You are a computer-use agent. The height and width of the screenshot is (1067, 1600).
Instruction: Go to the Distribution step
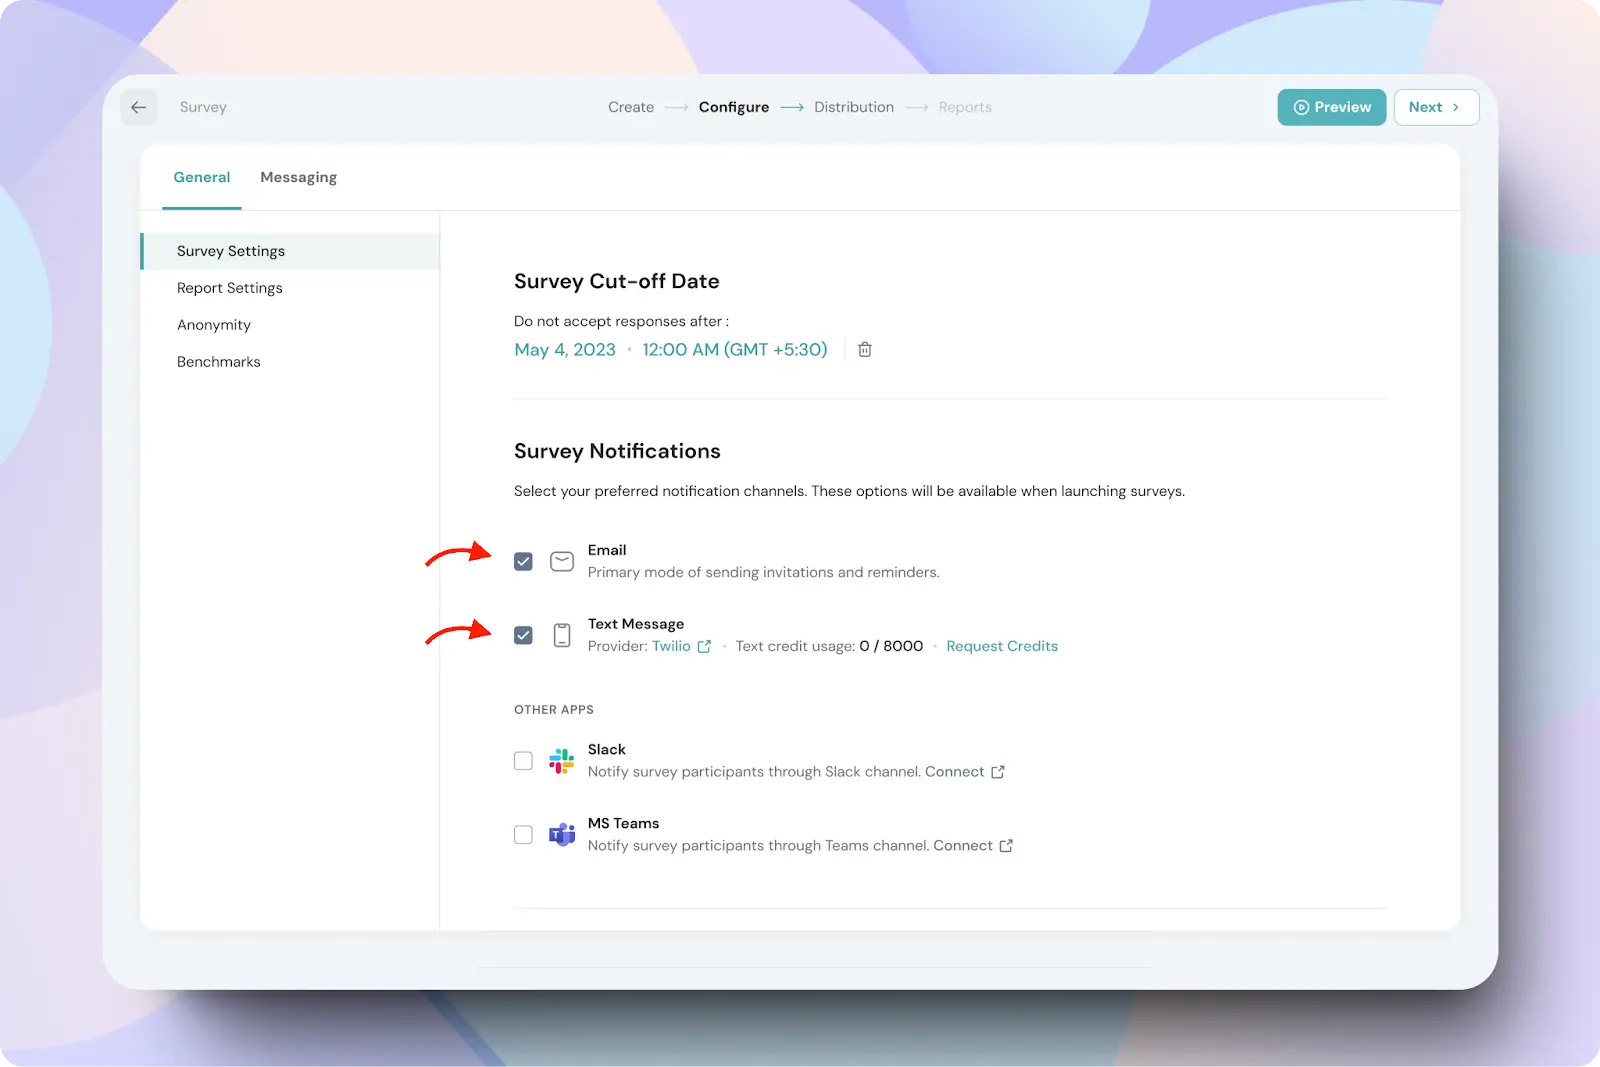853,107
